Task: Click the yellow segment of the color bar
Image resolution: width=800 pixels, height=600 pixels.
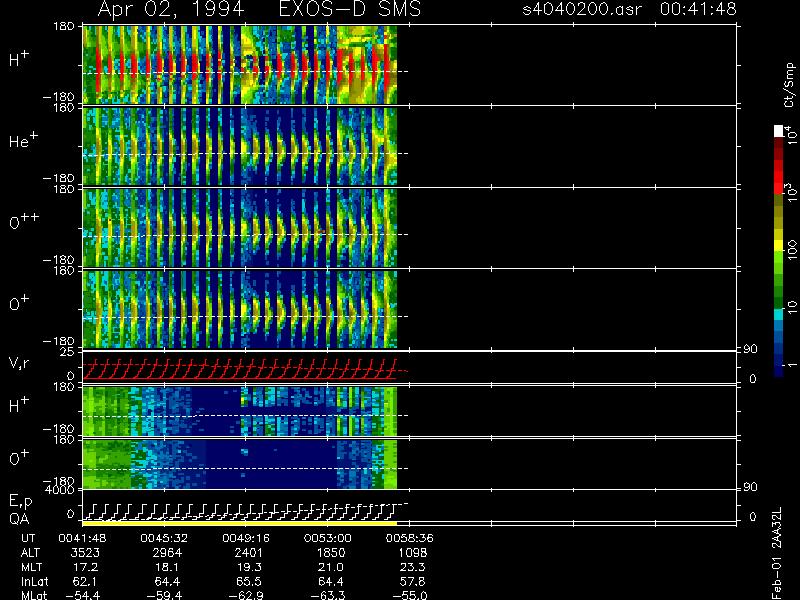Action: pos(779,247)
